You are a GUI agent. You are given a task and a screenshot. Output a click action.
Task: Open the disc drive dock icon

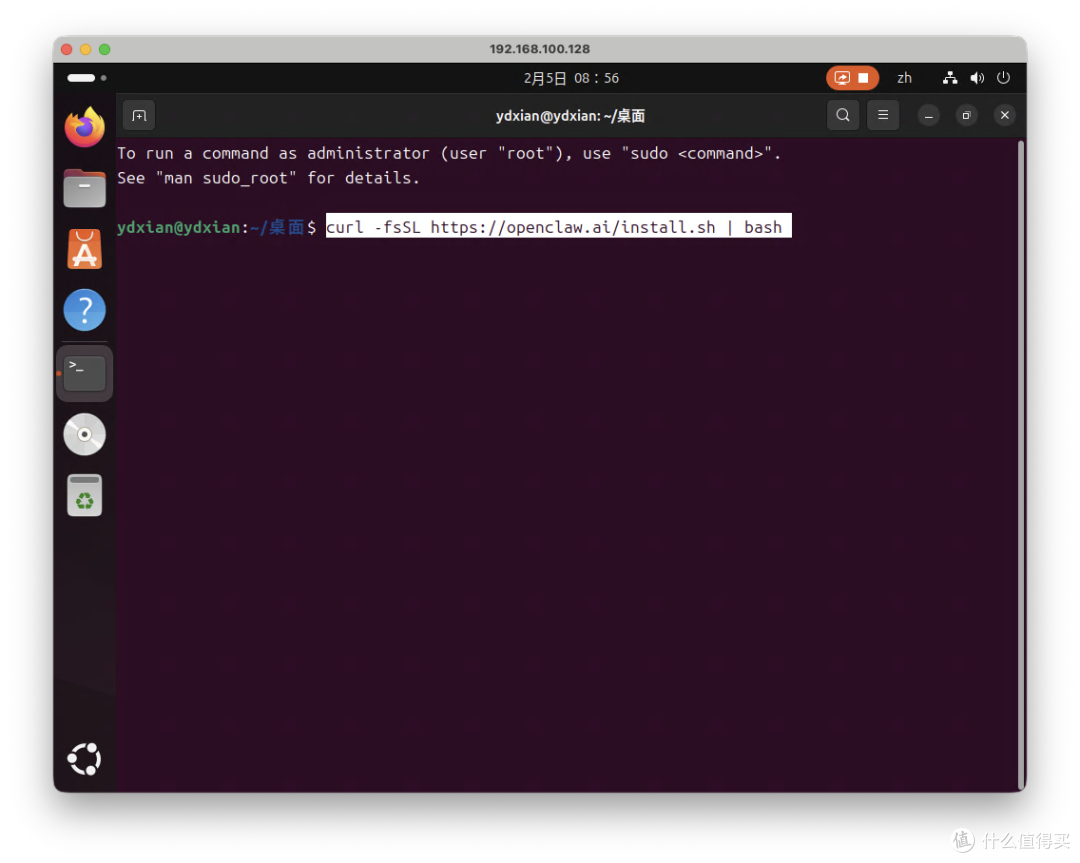(85, 435)
